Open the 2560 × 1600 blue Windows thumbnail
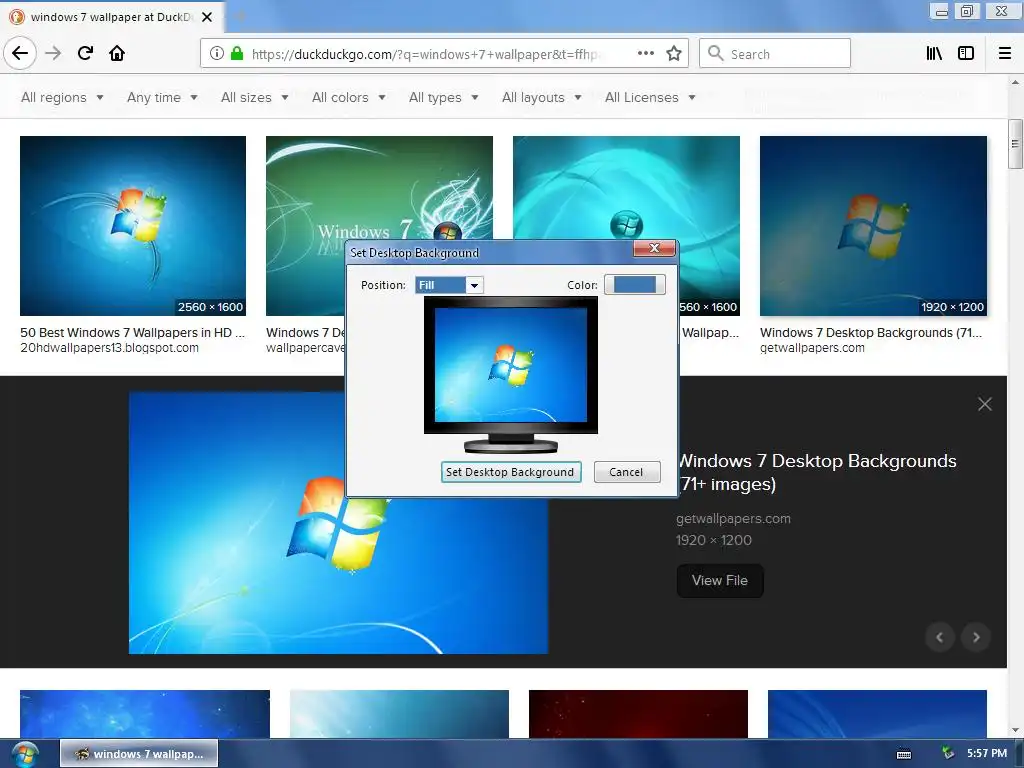This screenshot has height=768, width=1024. click(133, 226)
